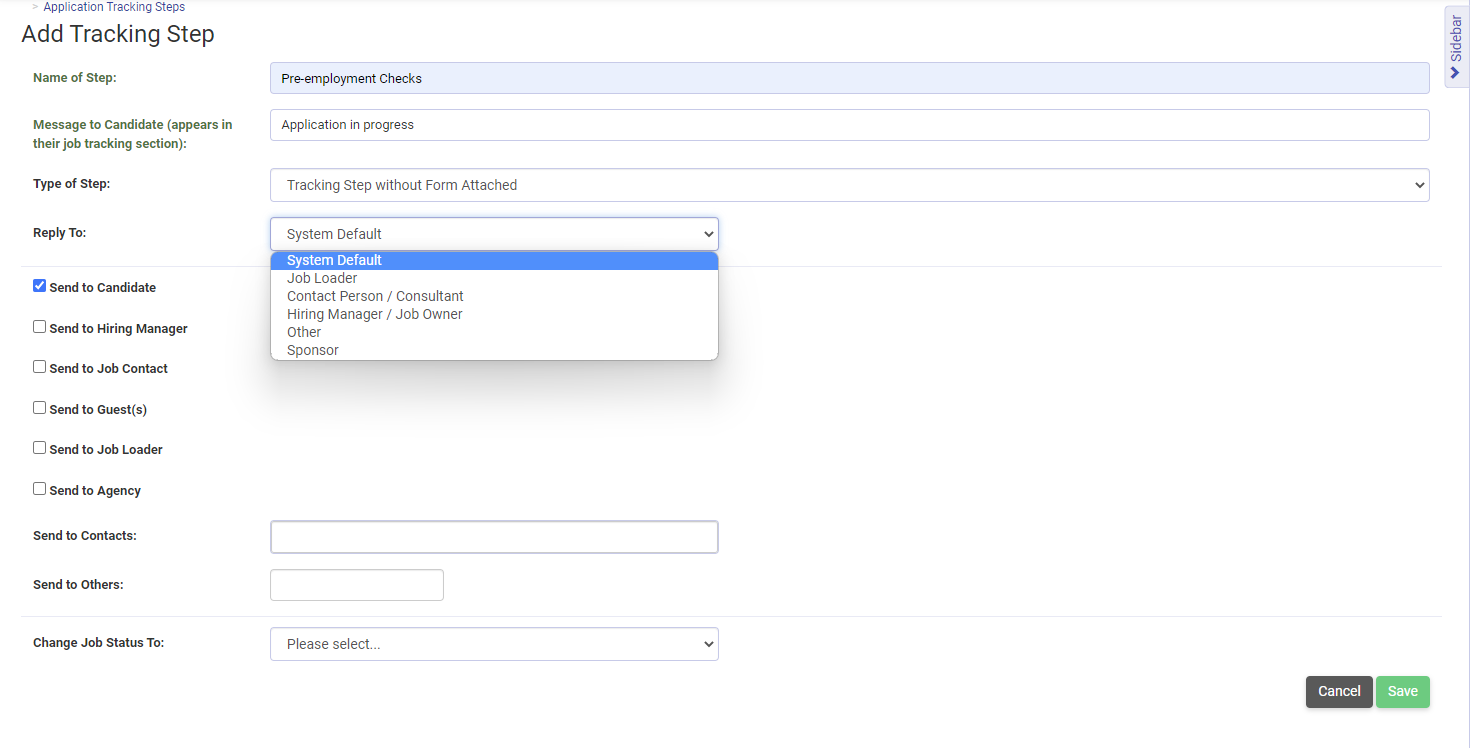Select Other in the Reply To list
1470x748 pixels.
click(304, 332)
